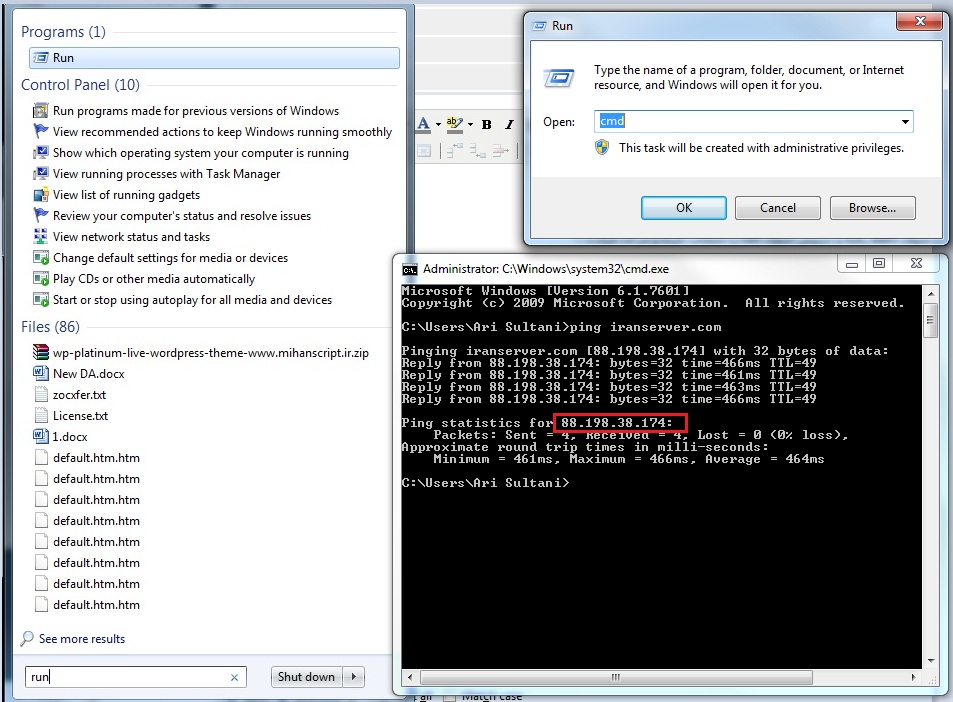Click the grayed-out table icon in the editor toolbar

coord(424,151)
